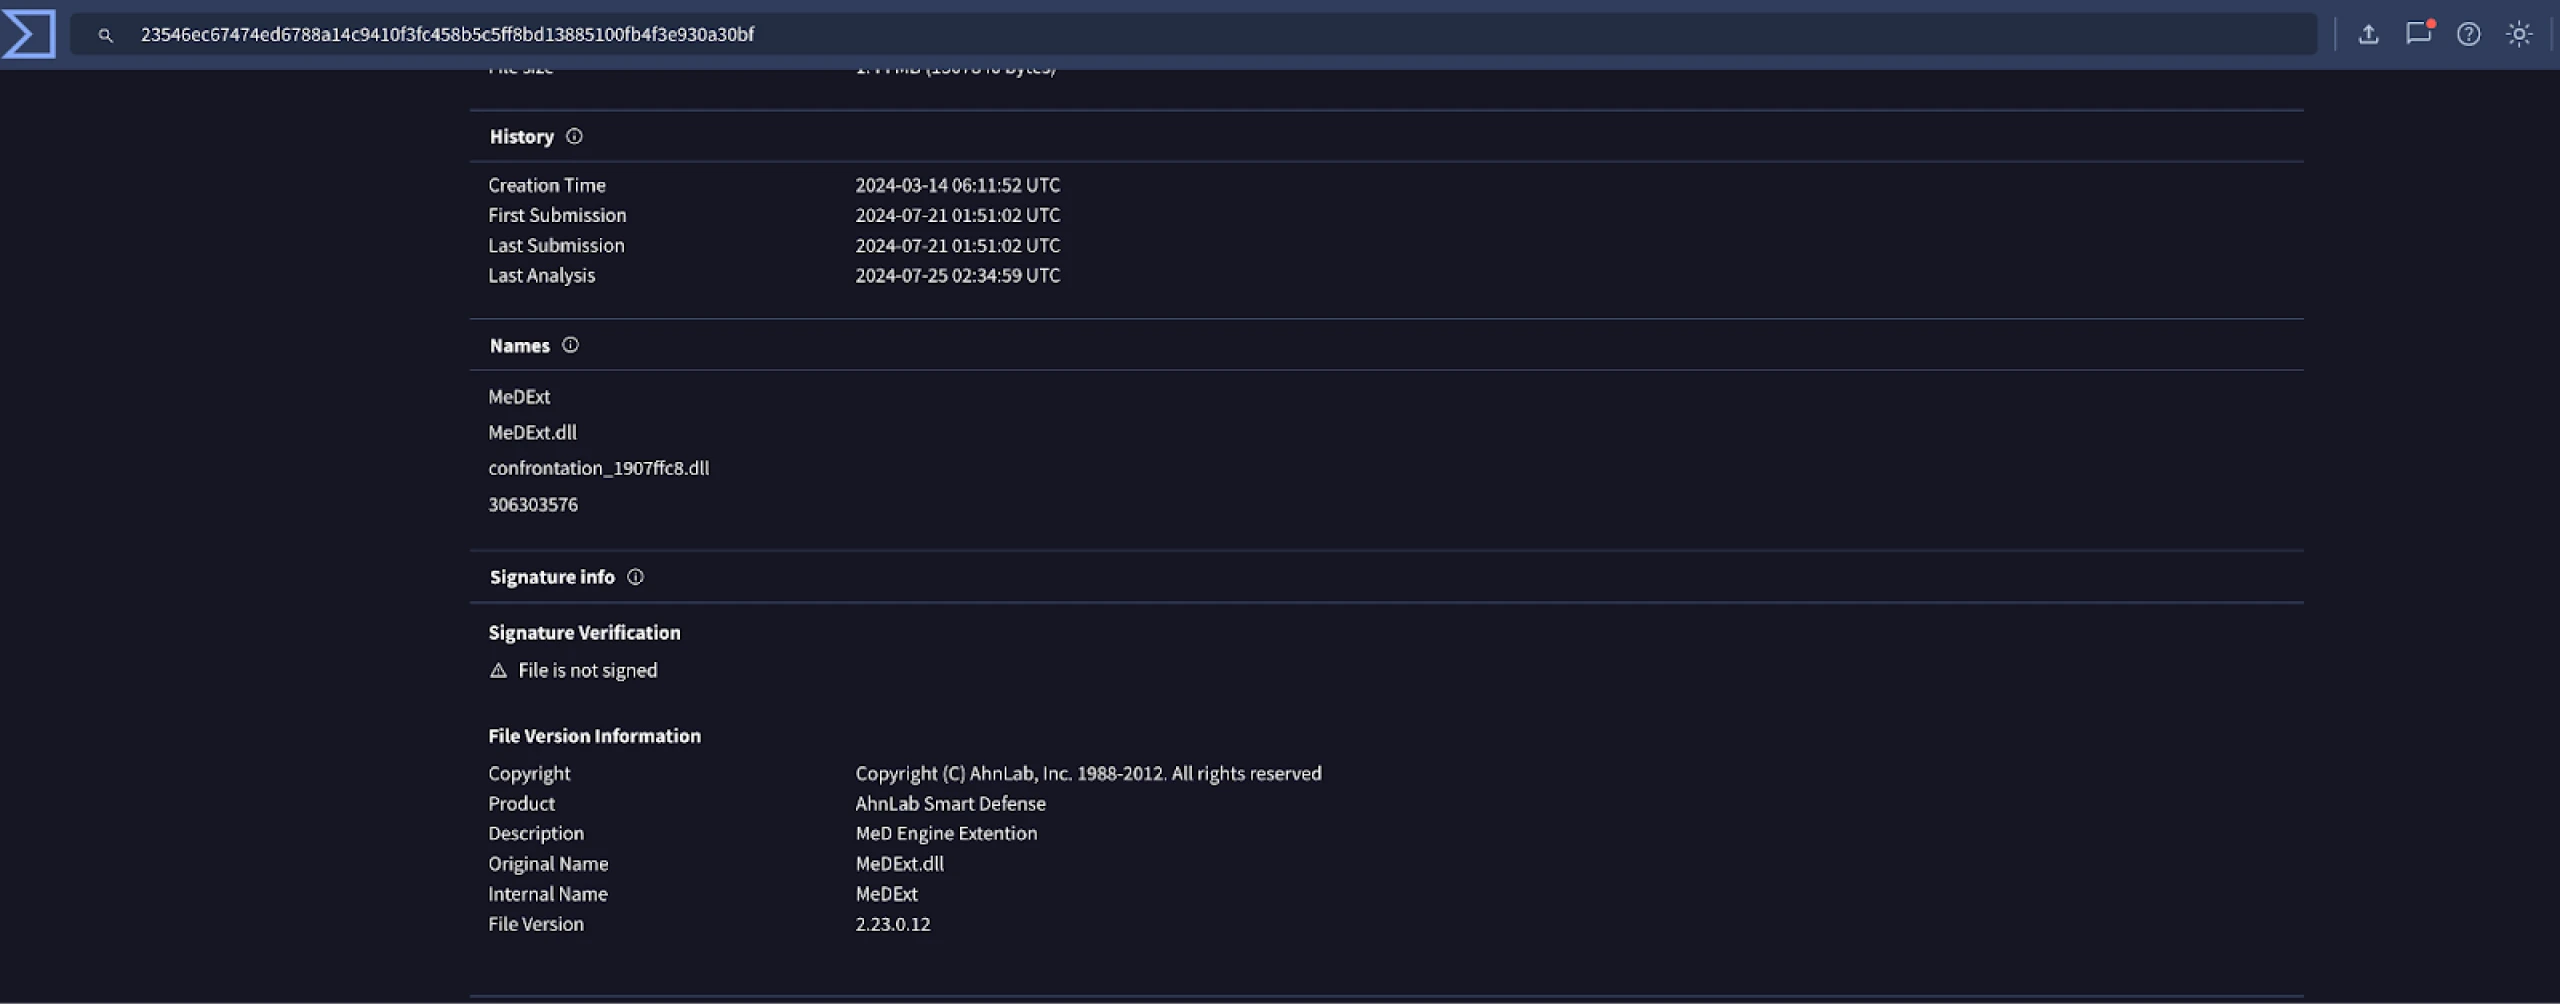Click the info icon beside Names
The image size is (2560, 1004).
tap(570, 345)
